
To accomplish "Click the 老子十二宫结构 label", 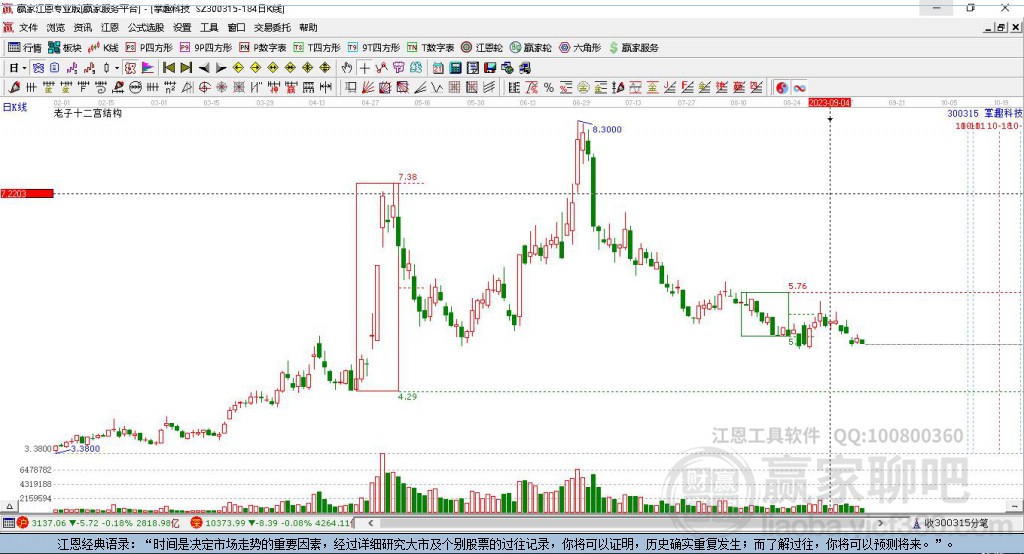I will [x=88, y=113].
